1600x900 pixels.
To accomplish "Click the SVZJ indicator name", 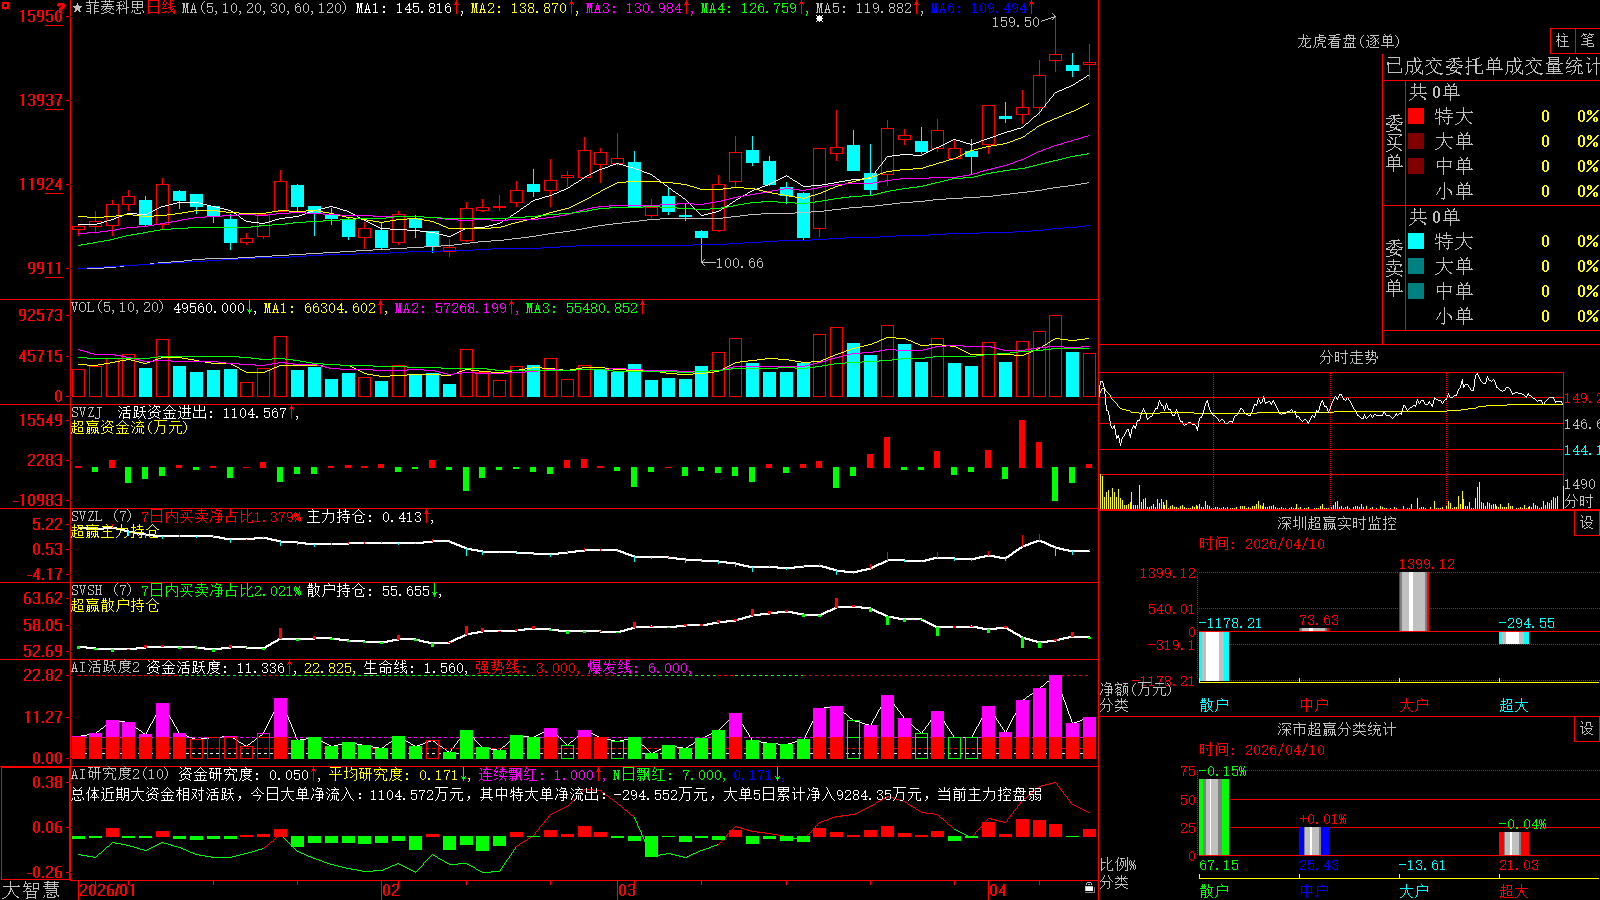I will click(x=87, y=412).
